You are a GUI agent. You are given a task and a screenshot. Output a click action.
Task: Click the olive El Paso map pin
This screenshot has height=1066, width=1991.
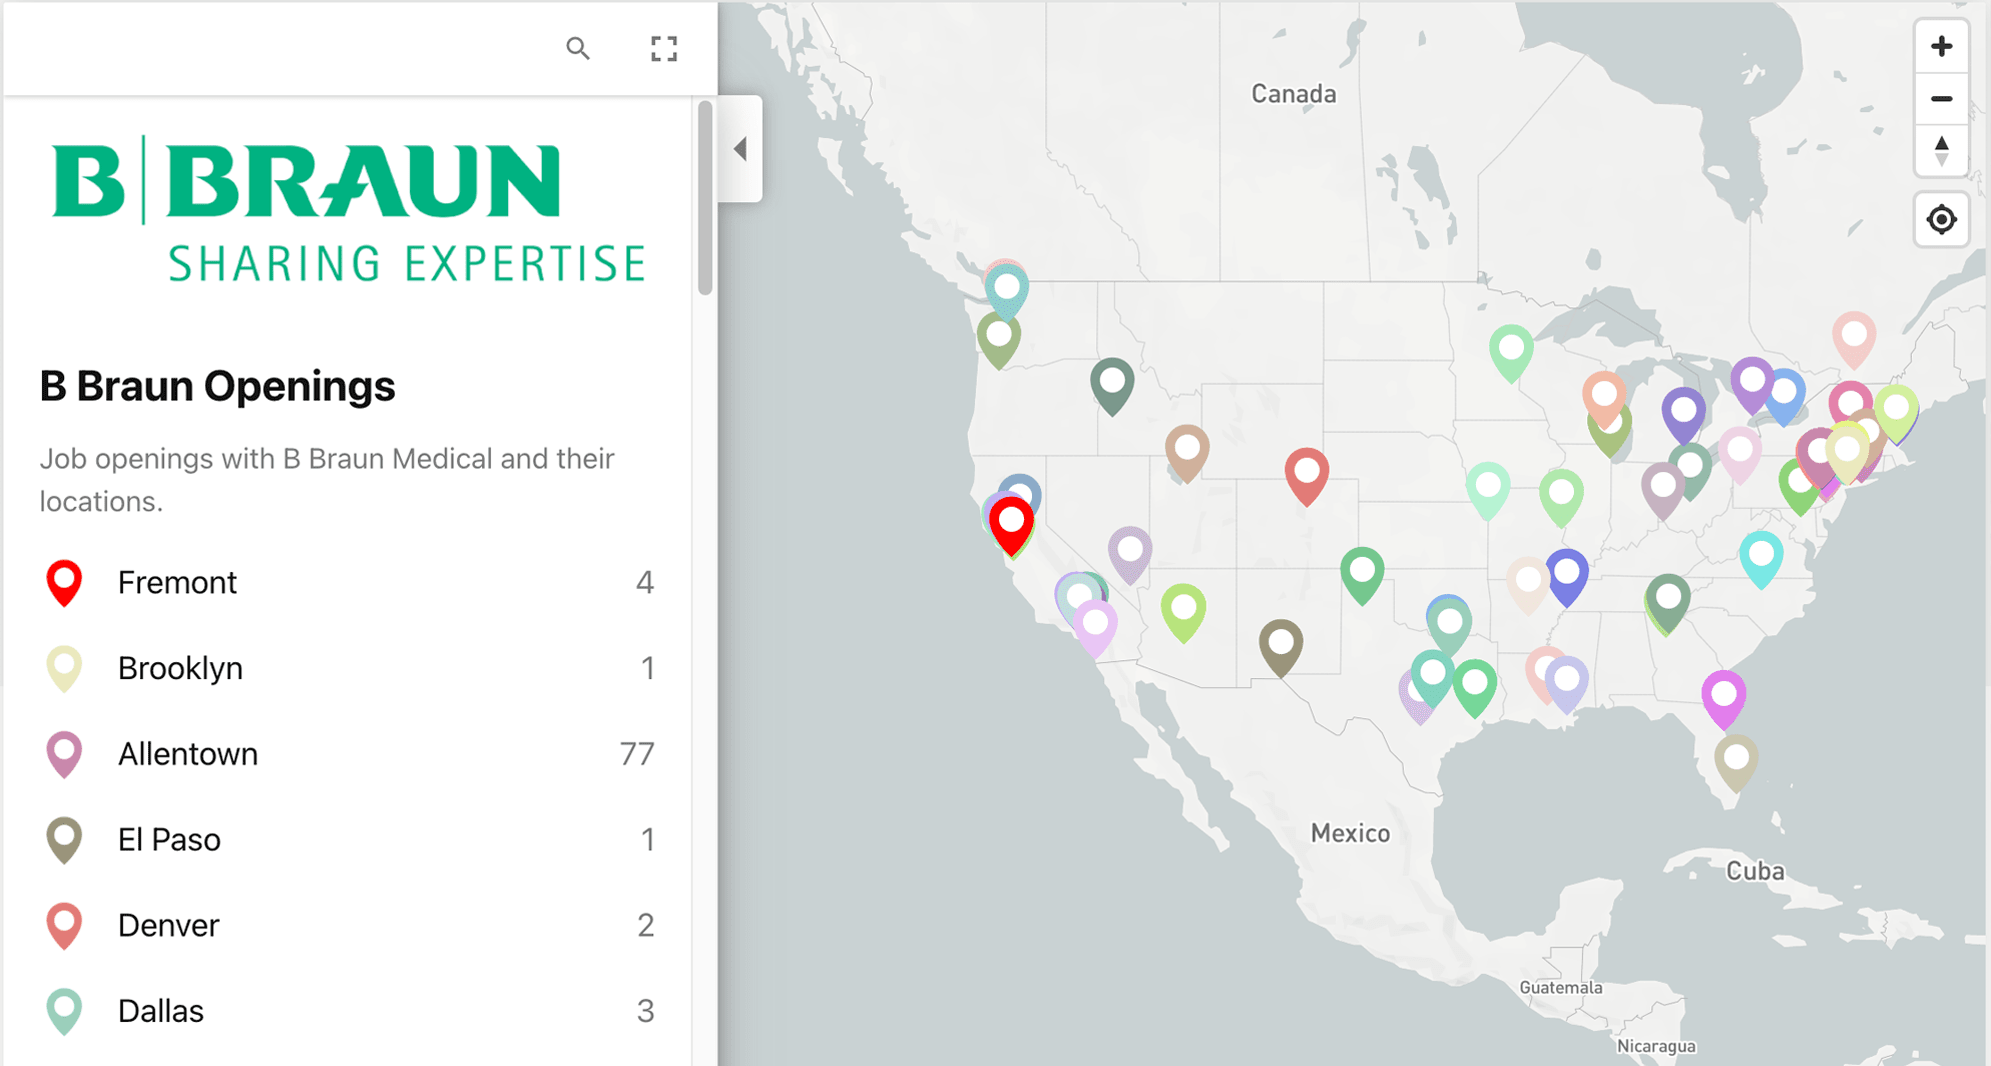[x=1280, y=642]
